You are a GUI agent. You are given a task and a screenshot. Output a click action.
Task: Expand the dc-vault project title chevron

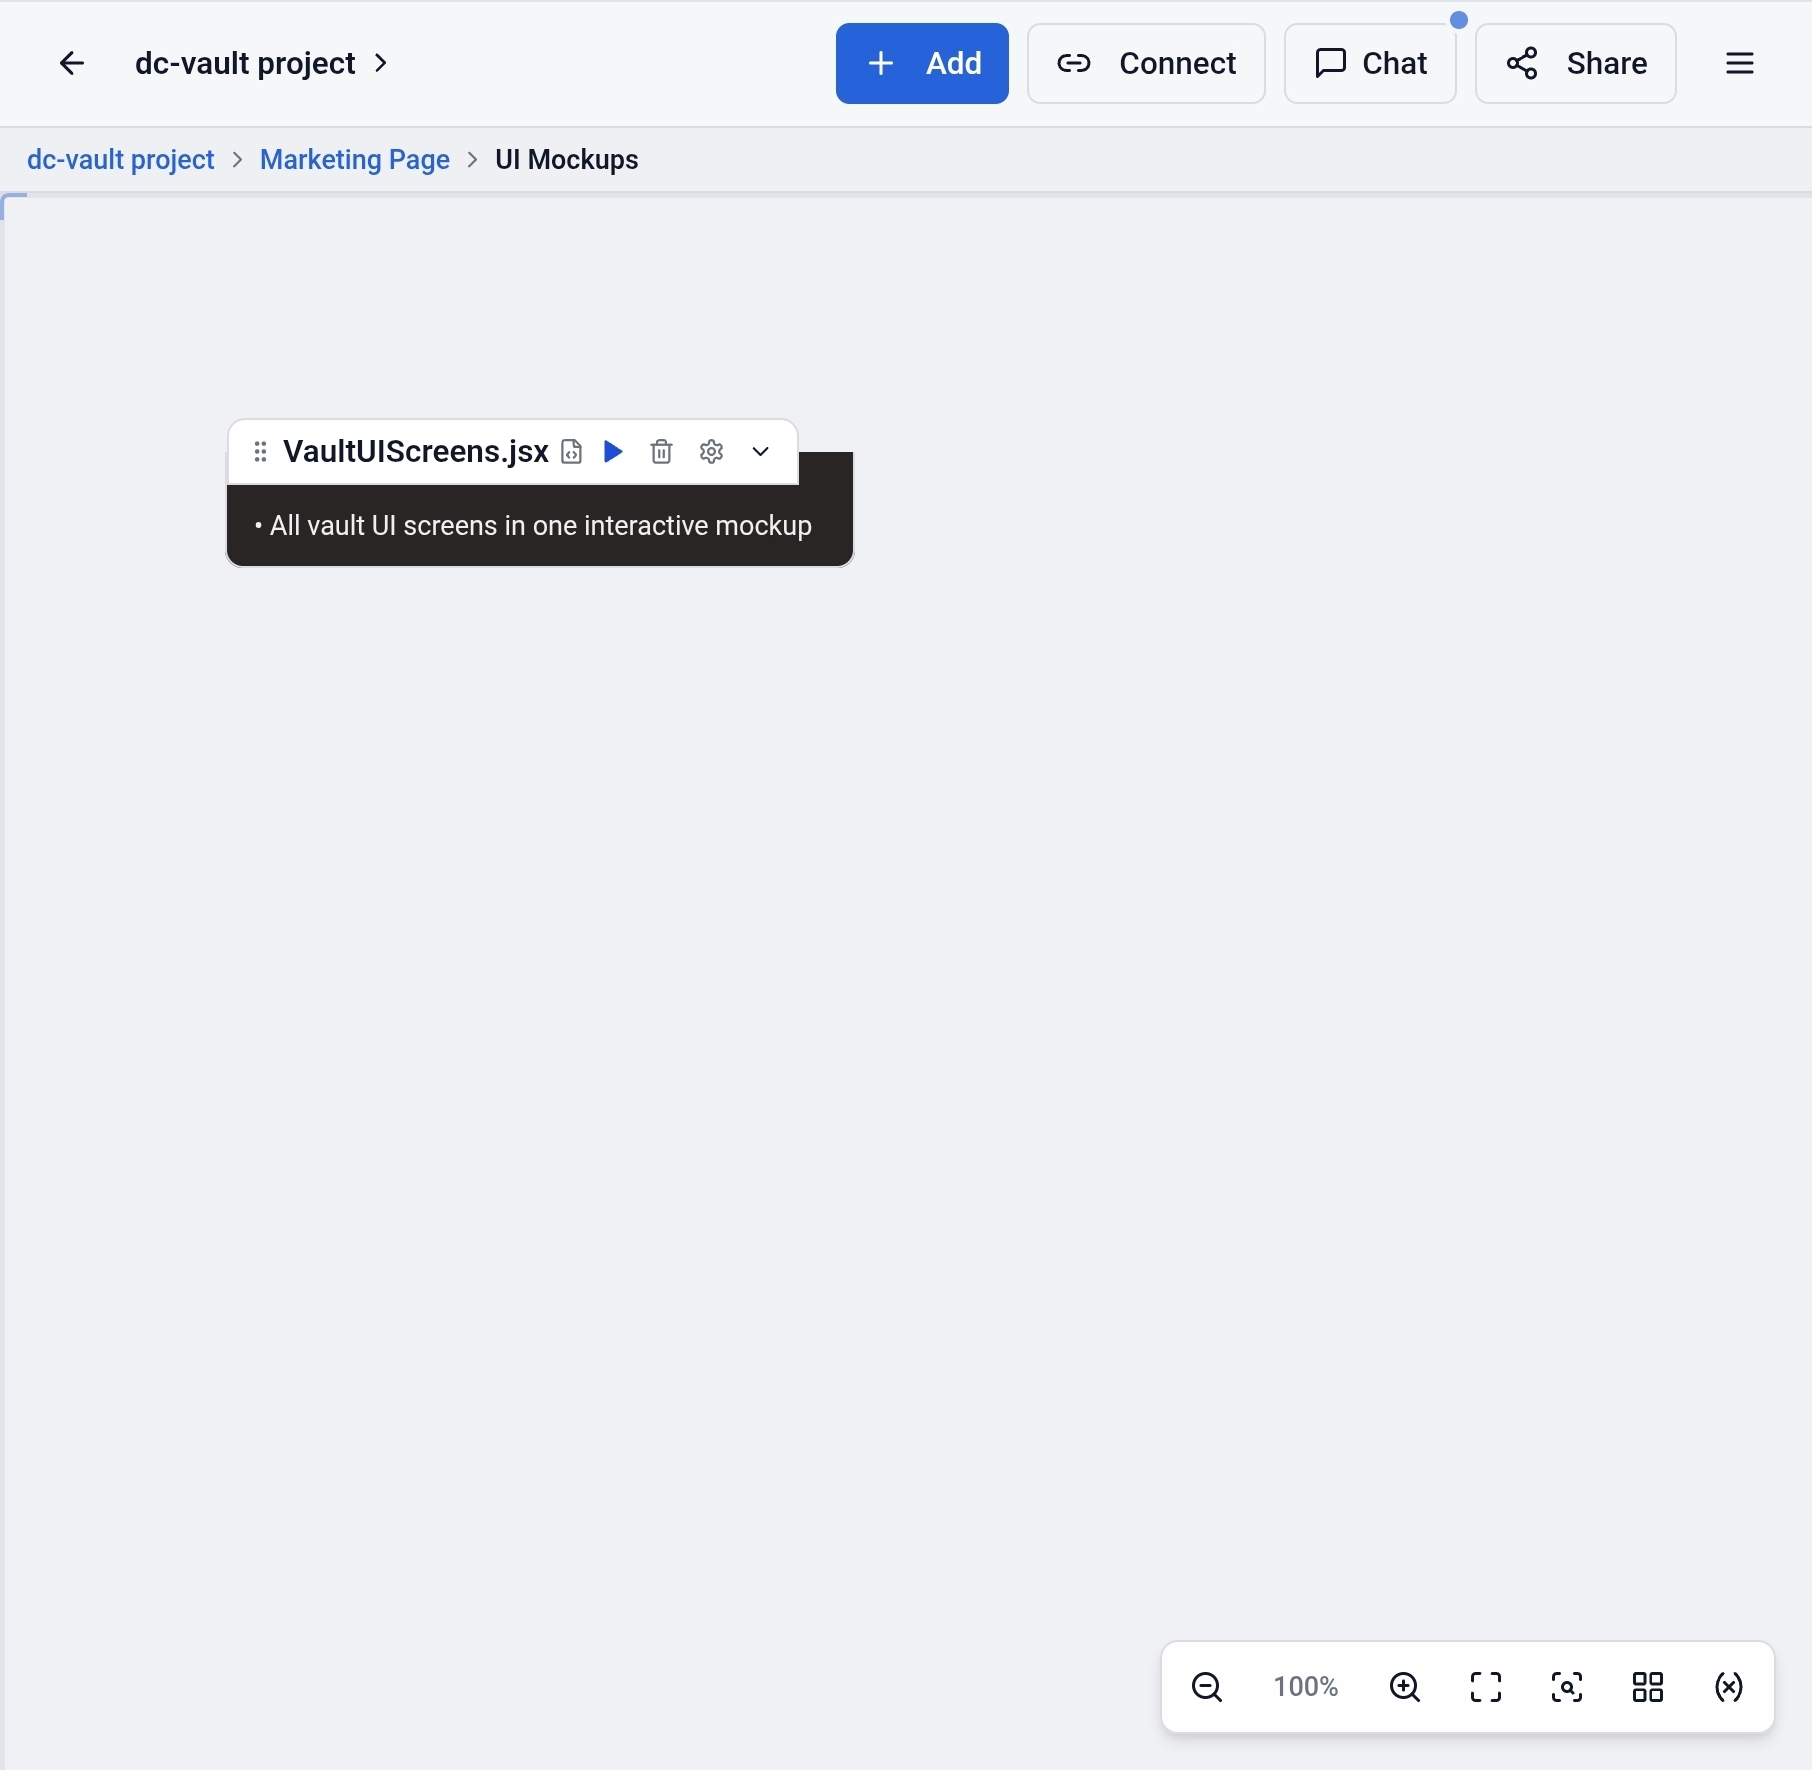point(381,64)
